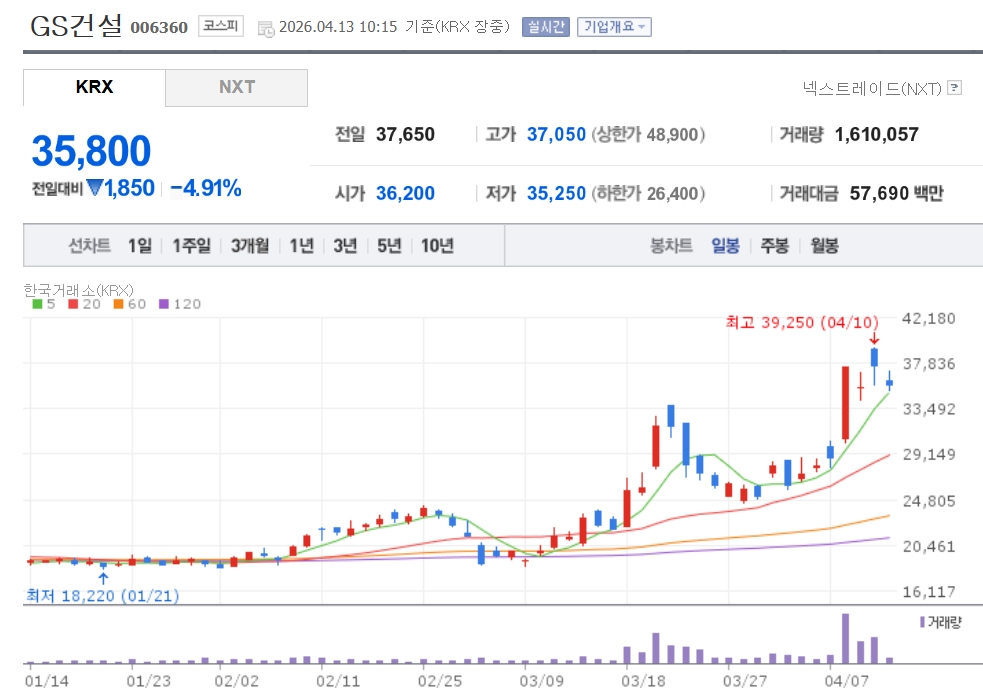This screenshot has width=983, height=697.
Task: Click the blue down-triangle price change icon
Action: (94, 188)
